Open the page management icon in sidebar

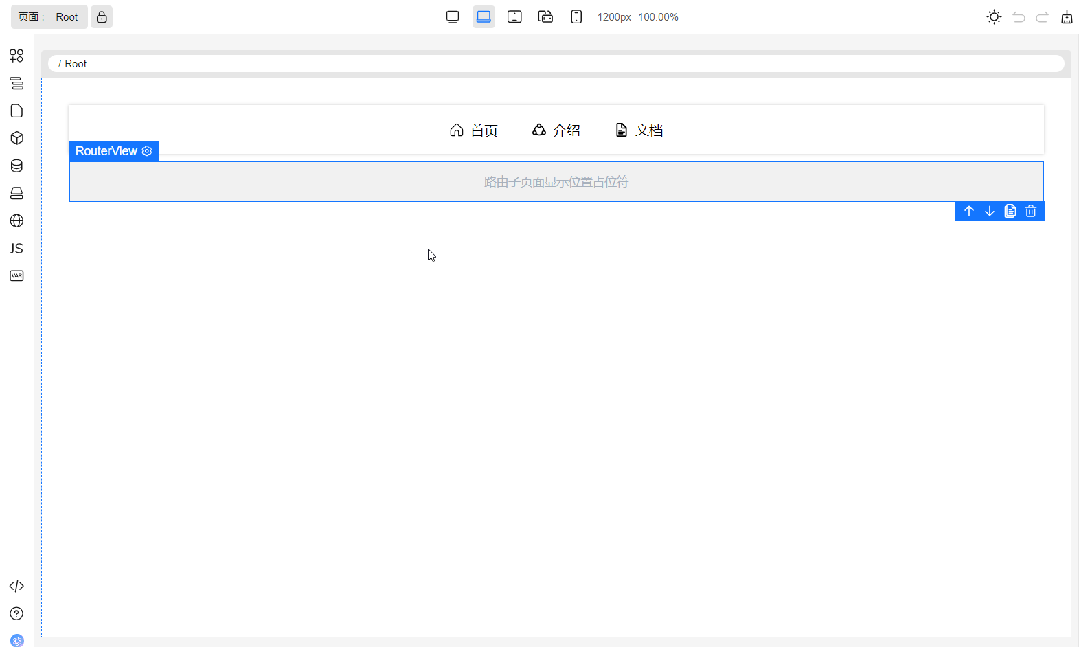pyautogui.click(x=16, y=111)
